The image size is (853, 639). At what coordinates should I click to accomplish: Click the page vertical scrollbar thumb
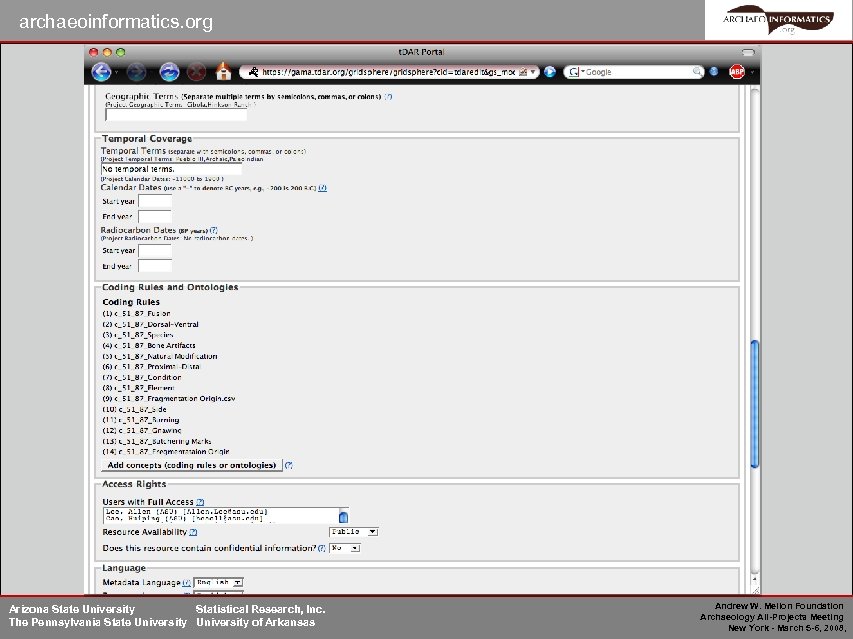tap(755, 404)
